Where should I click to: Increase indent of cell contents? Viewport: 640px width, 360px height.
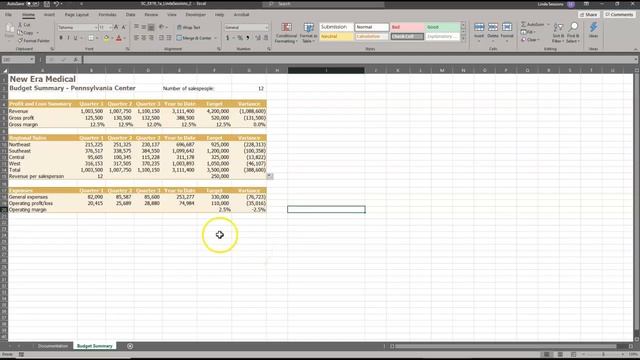[169, 38]
